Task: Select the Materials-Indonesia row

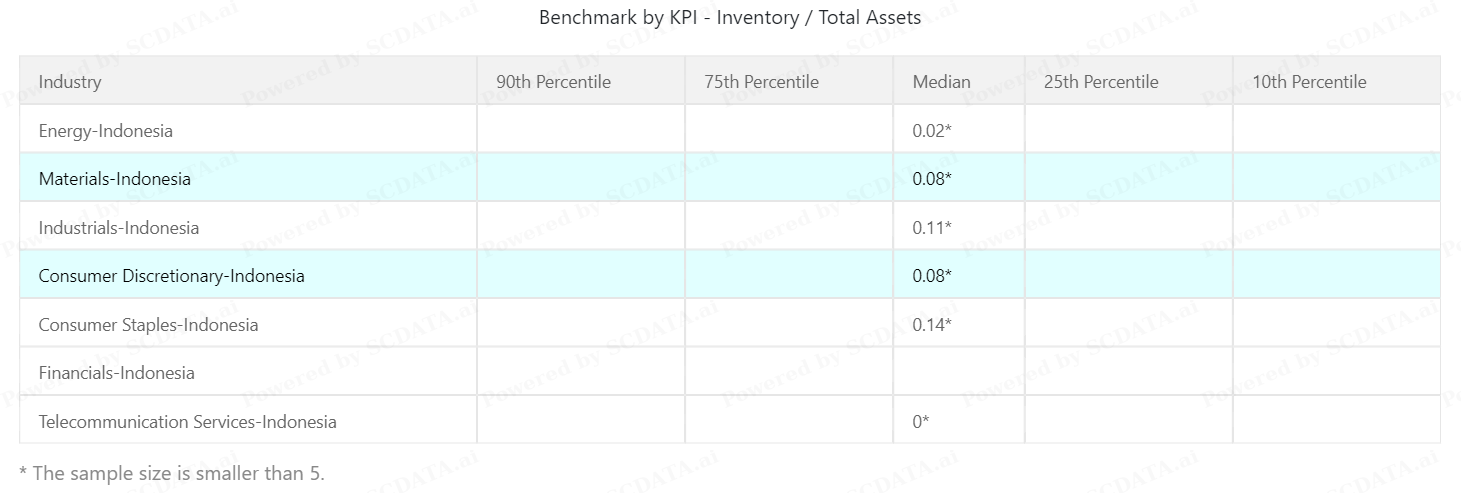Action: tap(114, 179)
